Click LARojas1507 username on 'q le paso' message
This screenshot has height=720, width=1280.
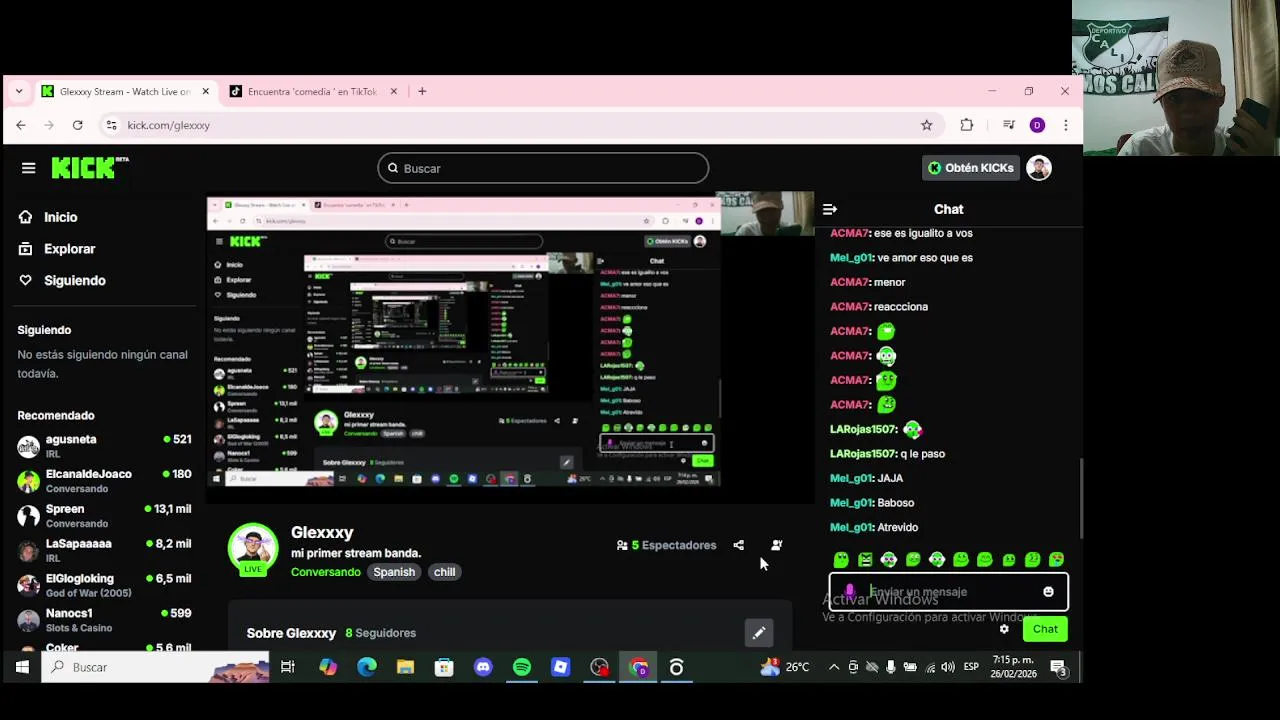863,454
